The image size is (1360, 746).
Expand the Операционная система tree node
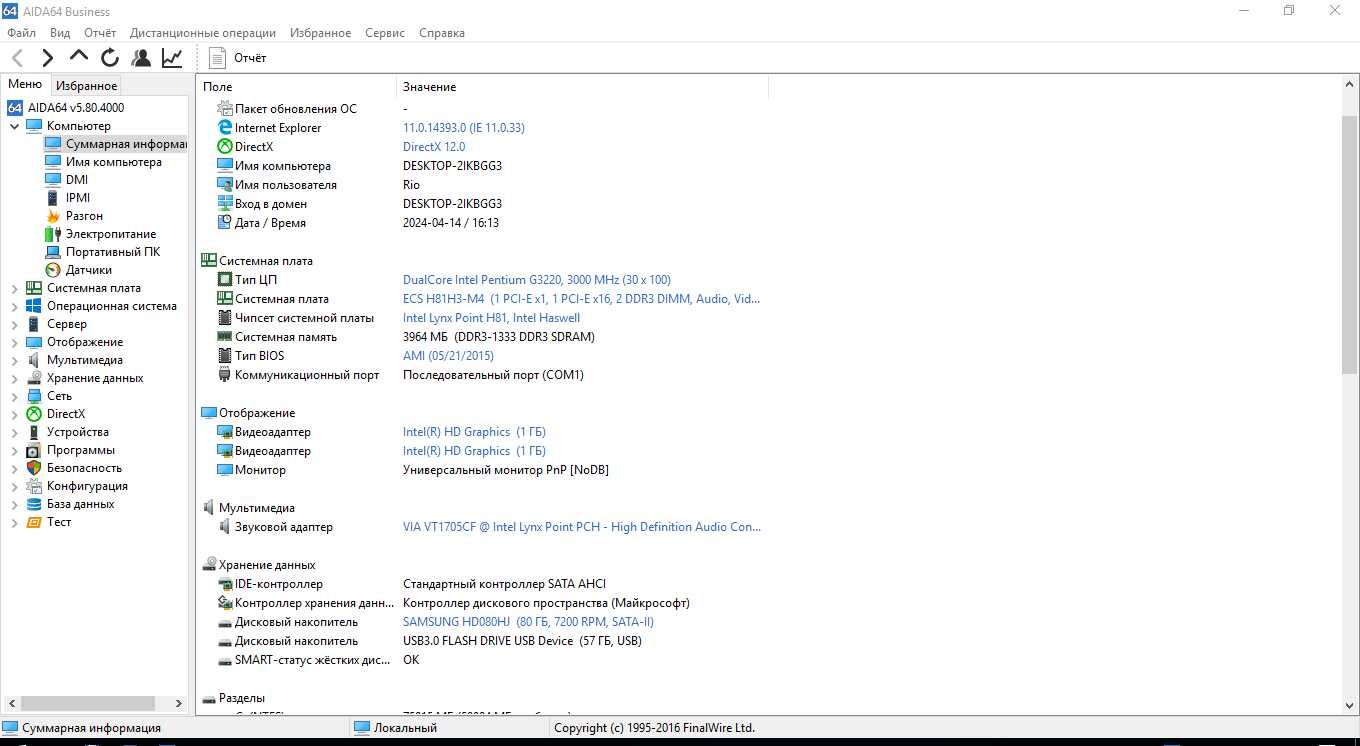(x=15, y=306)
